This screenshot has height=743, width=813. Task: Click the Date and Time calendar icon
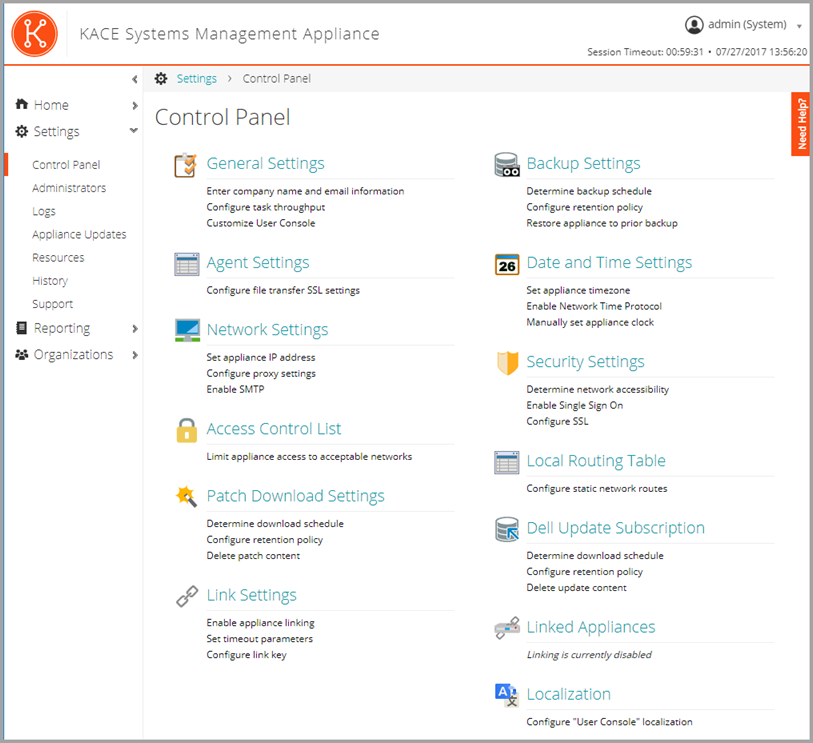[x=507, y=264]
